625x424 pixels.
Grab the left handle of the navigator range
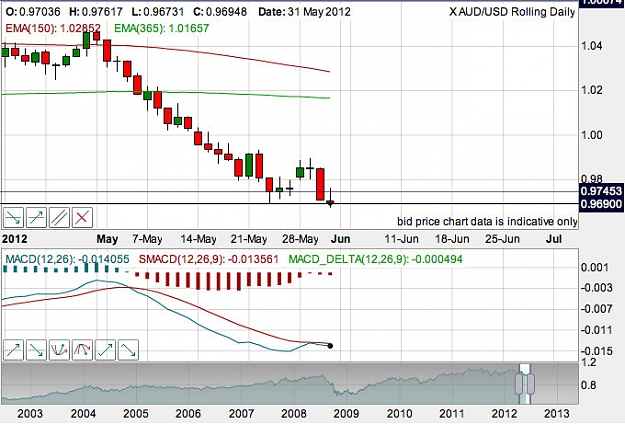(519, 383)
